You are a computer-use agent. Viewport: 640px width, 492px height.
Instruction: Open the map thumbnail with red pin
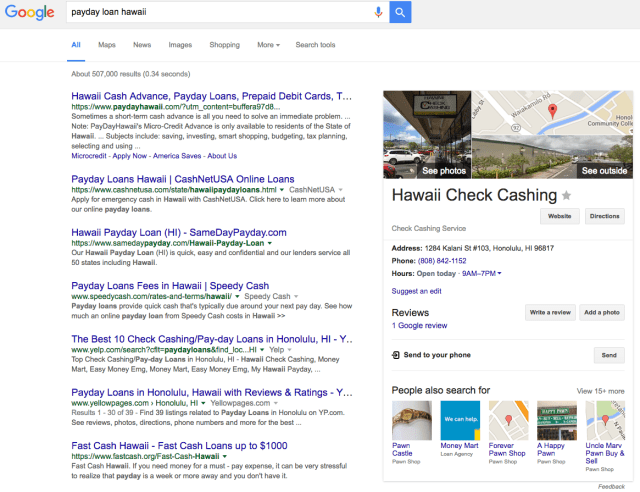pos(552,113)
